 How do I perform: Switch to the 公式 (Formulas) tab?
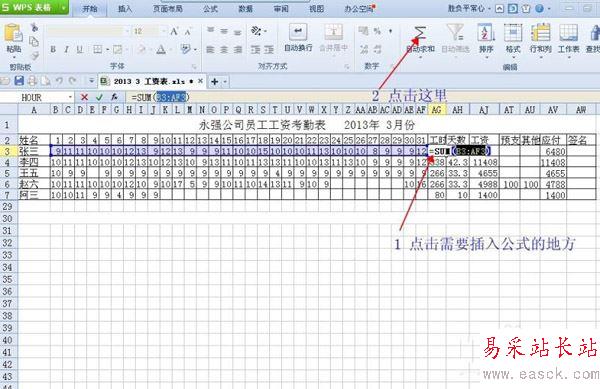click(x=210, y=8)
